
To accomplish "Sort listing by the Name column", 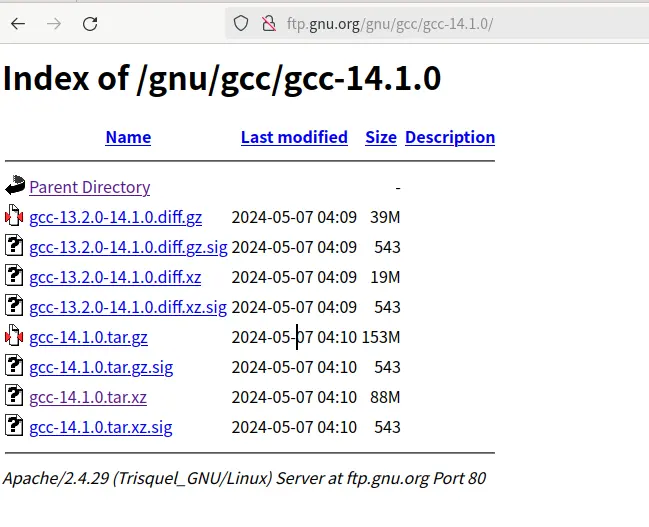I will [128, 137].
